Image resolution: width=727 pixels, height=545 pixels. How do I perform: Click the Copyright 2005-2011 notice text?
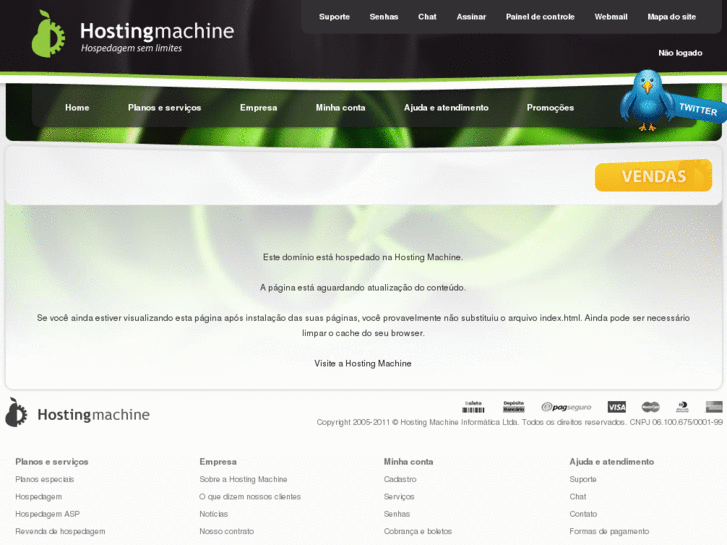(520, 422)
